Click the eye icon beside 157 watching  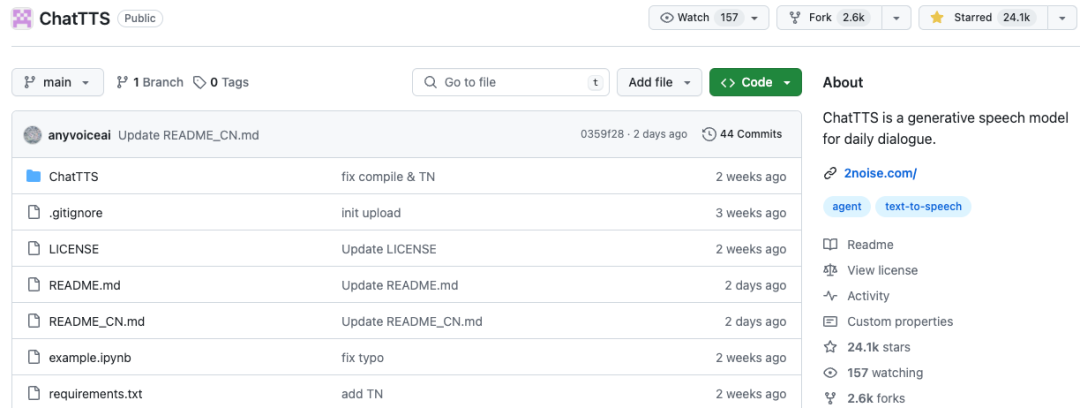(x=831, y=373)
